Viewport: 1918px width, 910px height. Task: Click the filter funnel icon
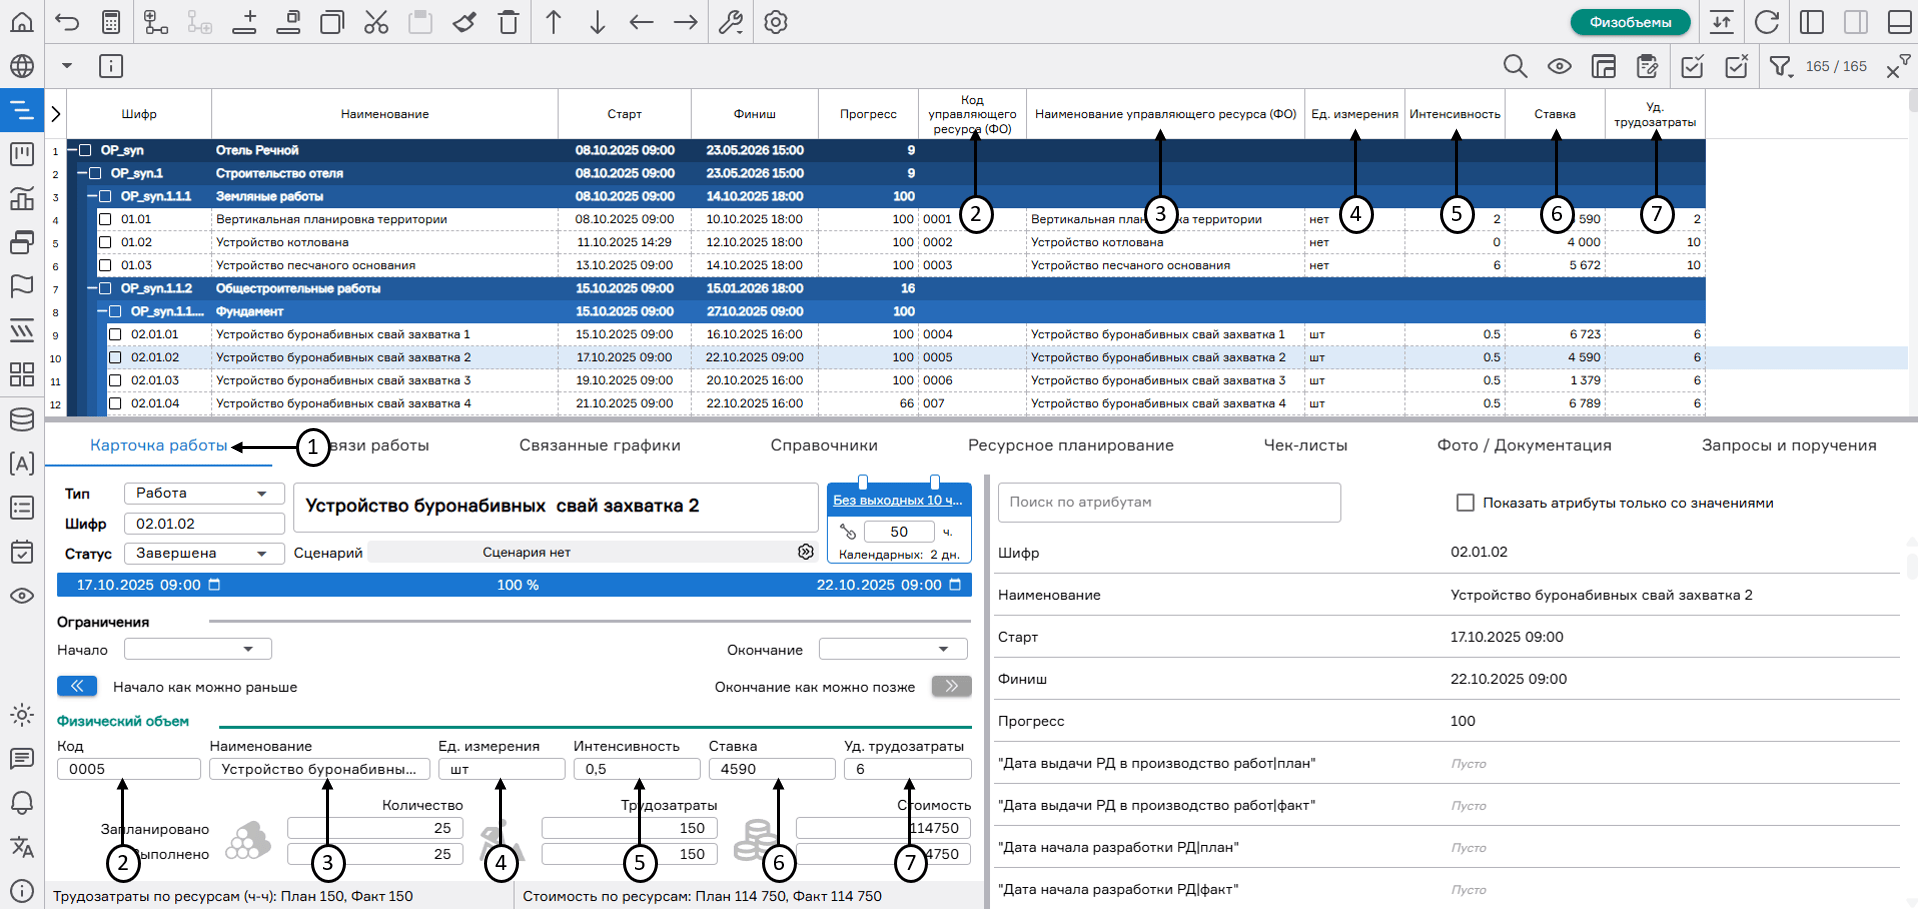pos(1780,67)
